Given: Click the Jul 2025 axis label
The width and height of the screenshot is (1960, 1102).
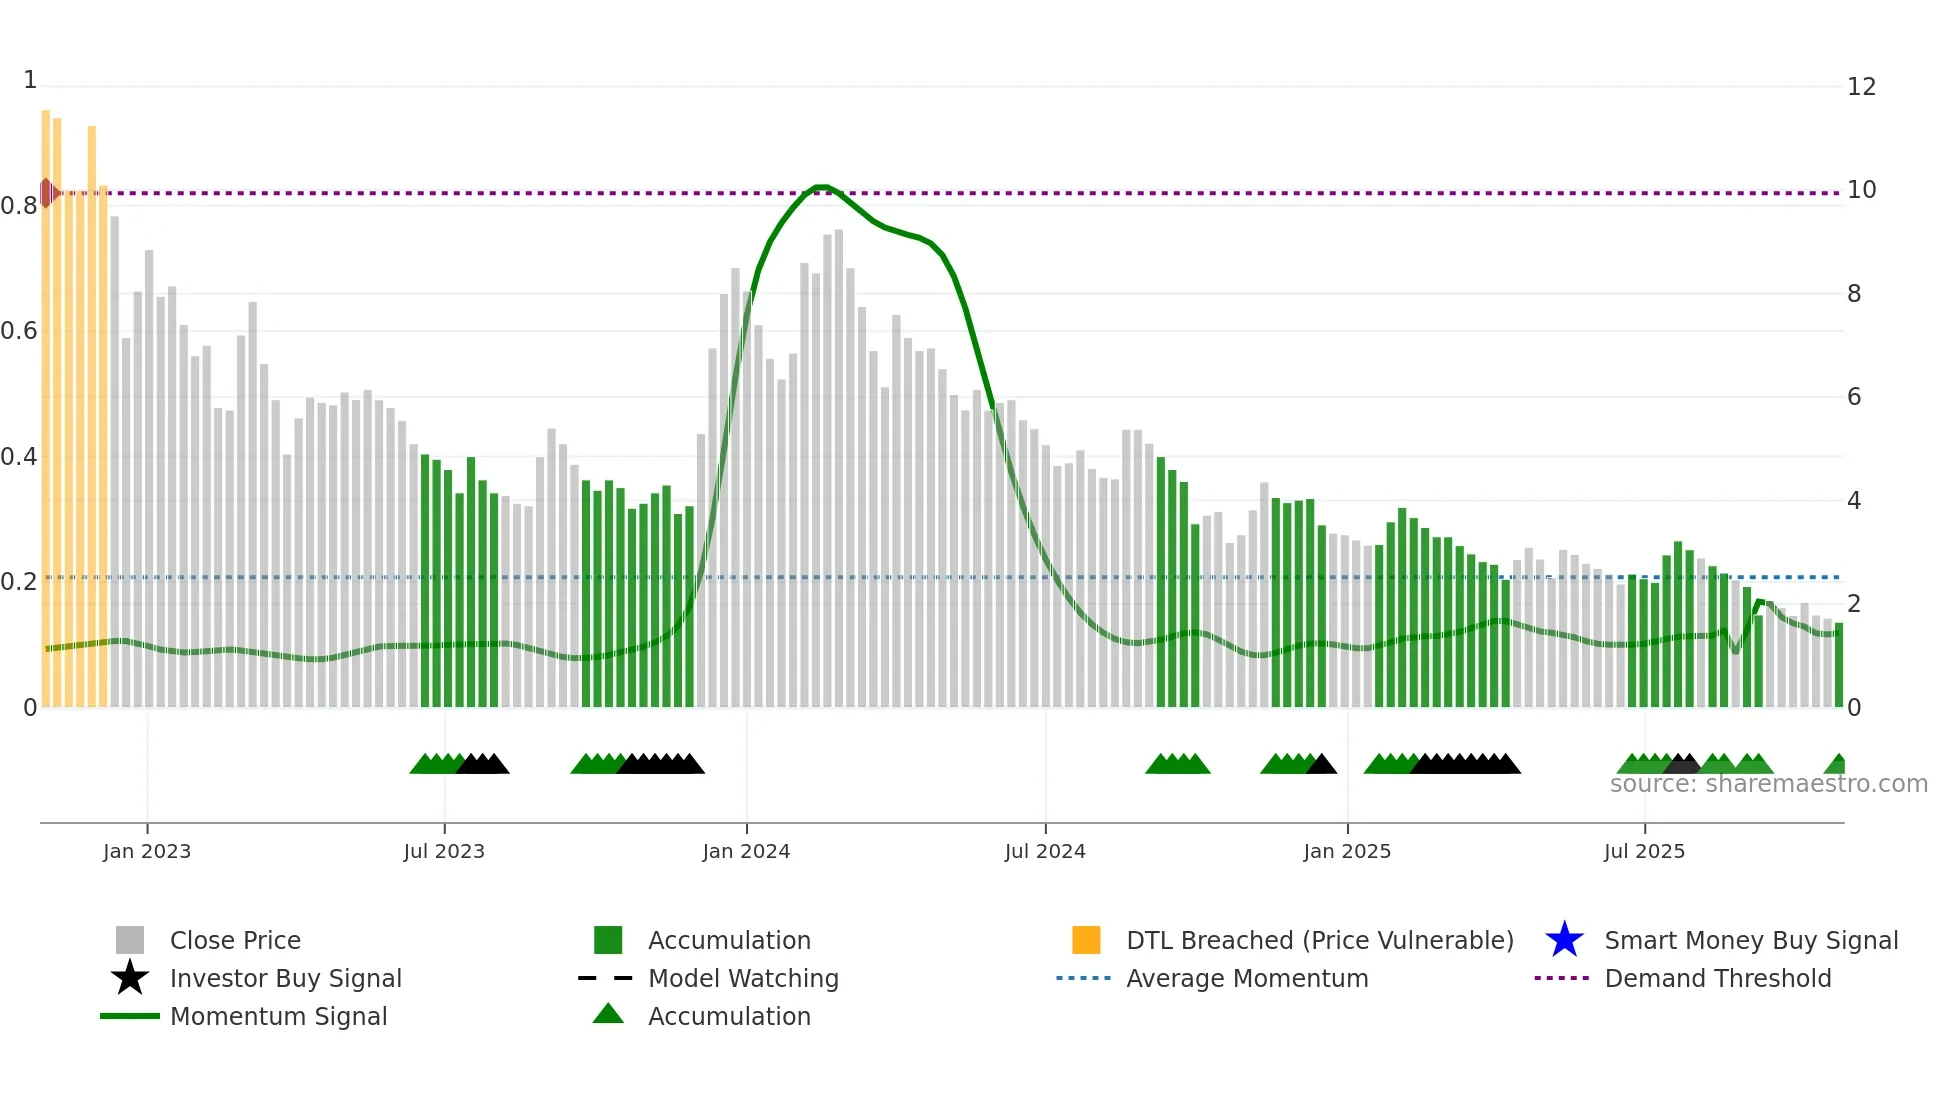Looking at the screenshot, I should click(x=1644, y=851).
